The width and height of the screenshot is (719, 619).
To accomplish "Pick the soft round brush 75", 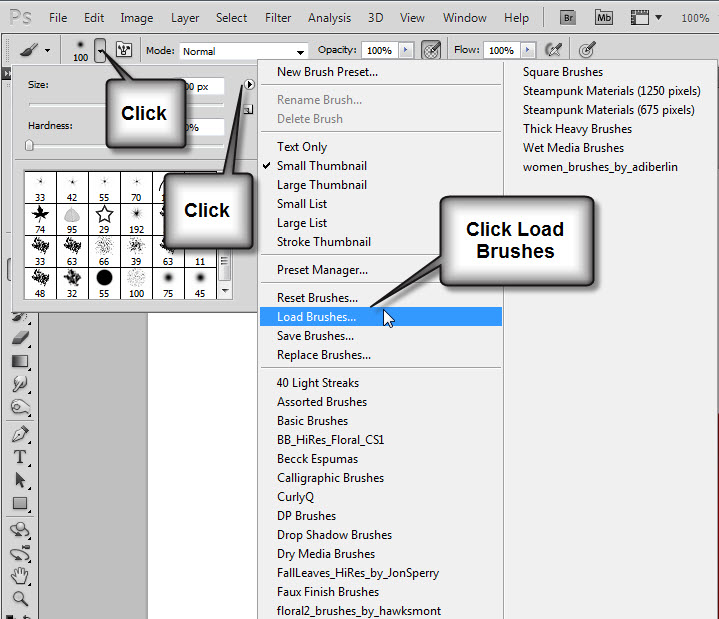I will coord(168,283).
